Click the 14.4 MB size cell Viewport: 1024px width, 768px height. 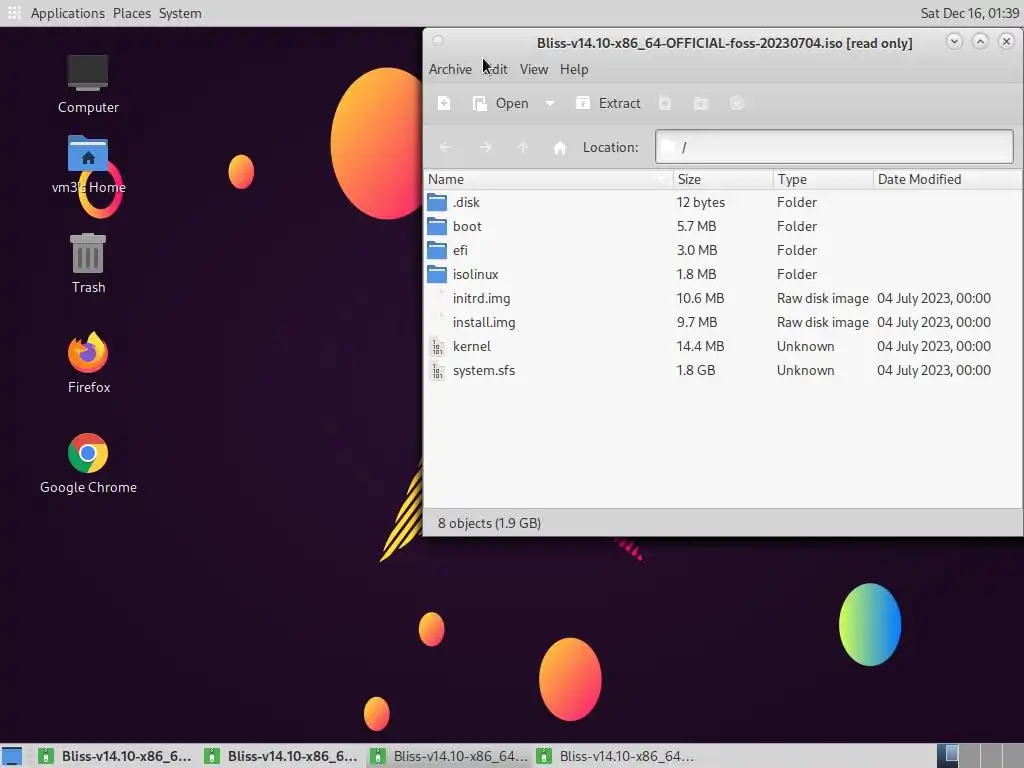[700, 346]
